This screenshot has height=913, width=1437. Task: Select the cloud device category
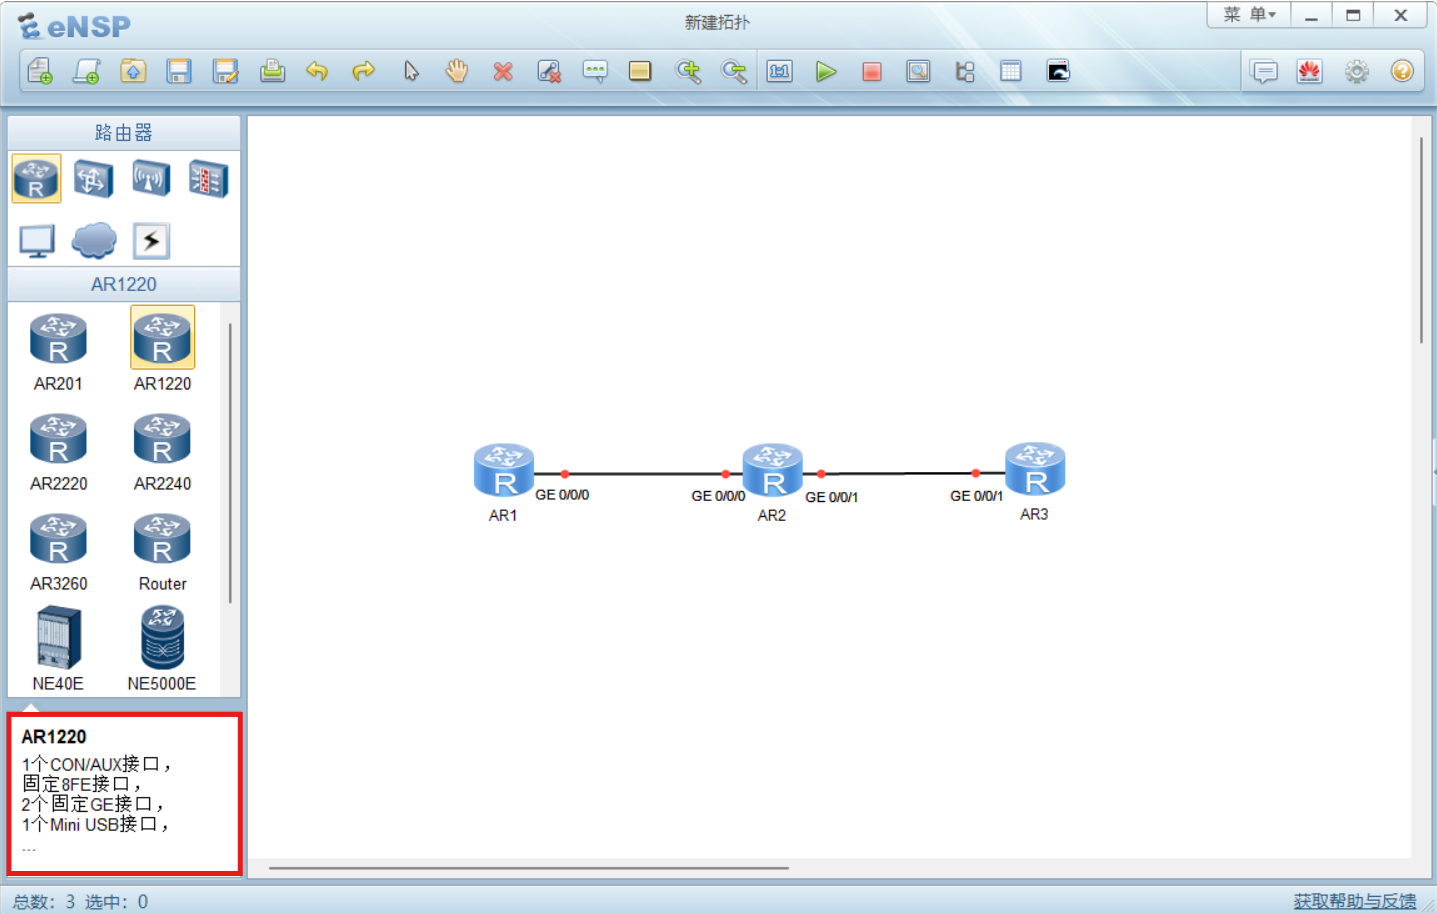pos(94,241)
